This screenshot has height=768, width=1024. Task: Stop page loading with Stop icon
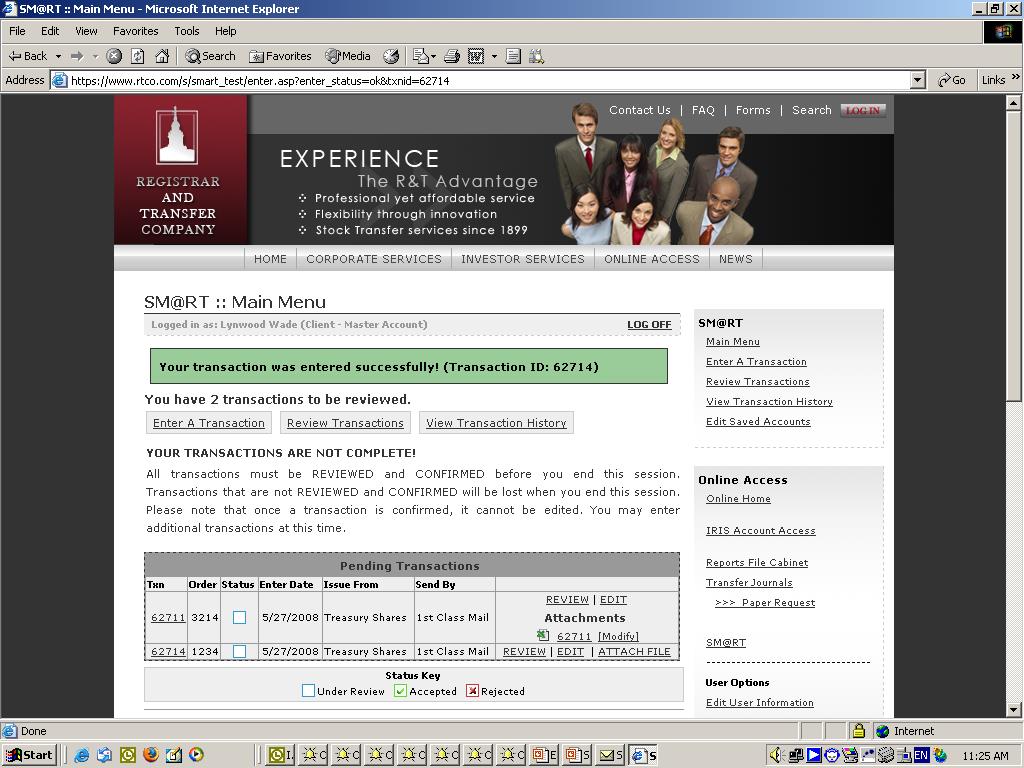point(114,56)
